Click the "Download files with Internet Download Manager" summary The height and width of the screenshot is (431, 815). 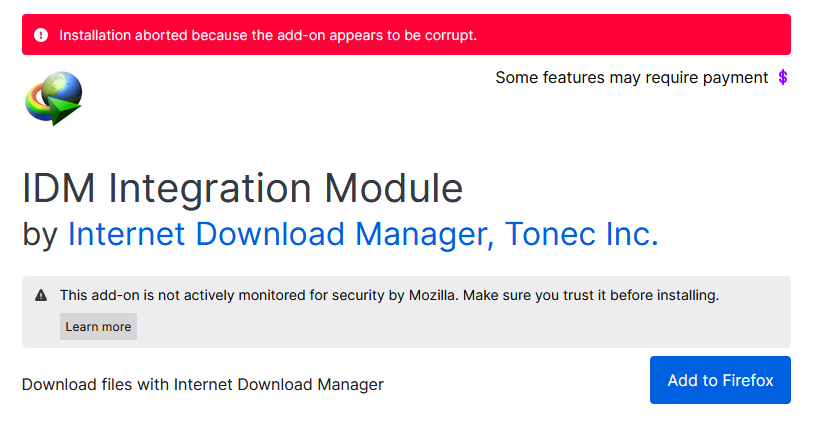(x=203, y=384)
